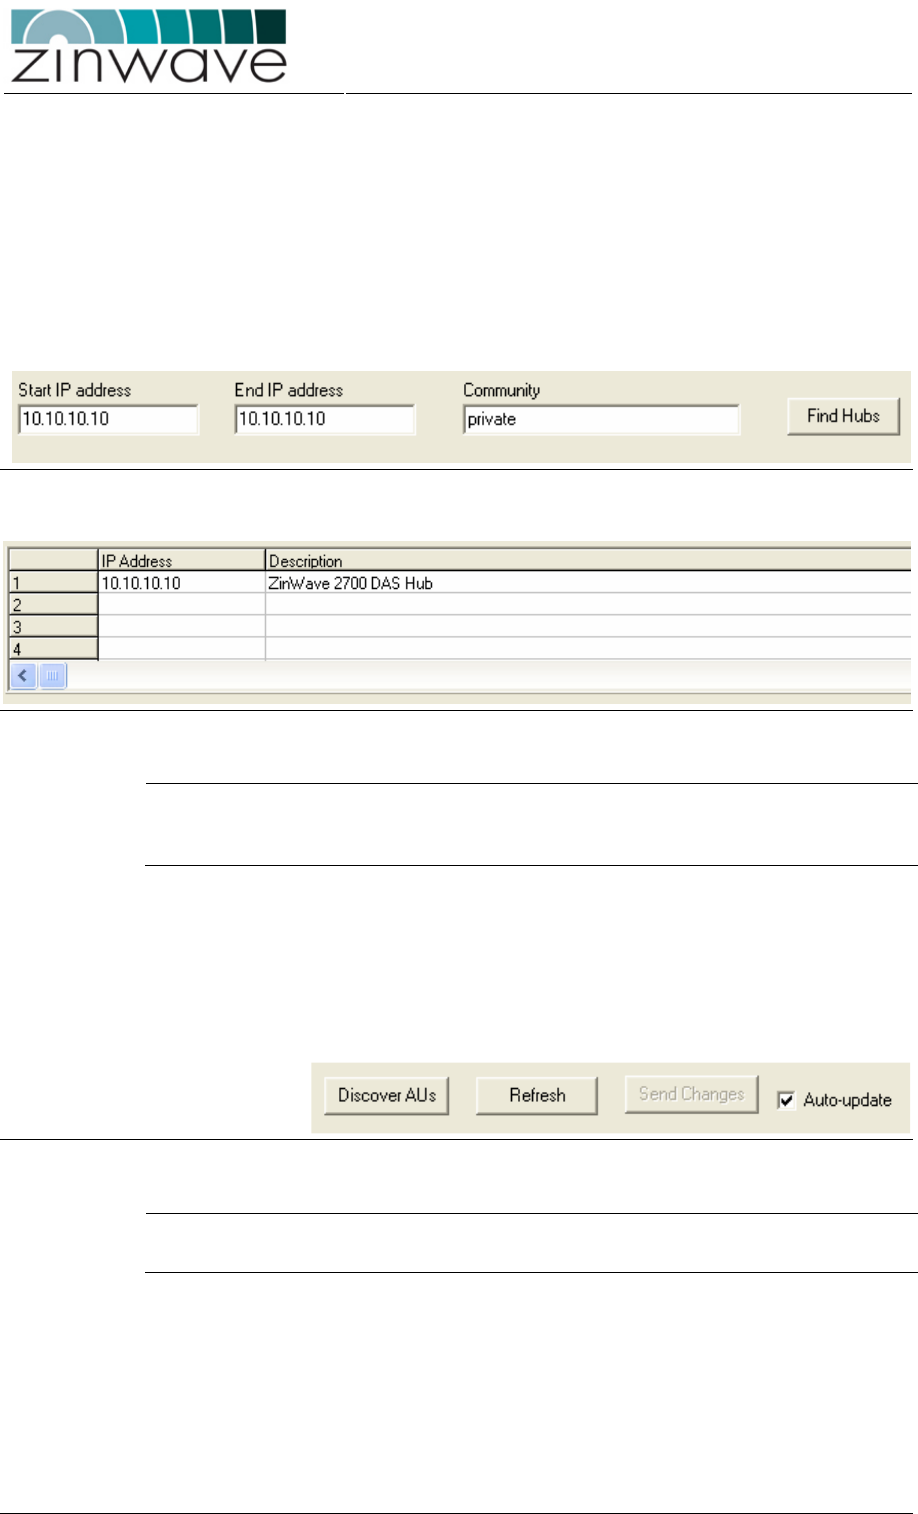The height and width of the screenshot is (1514, 918).
Task: Focus the Community input box
Action: pos(601,419)
